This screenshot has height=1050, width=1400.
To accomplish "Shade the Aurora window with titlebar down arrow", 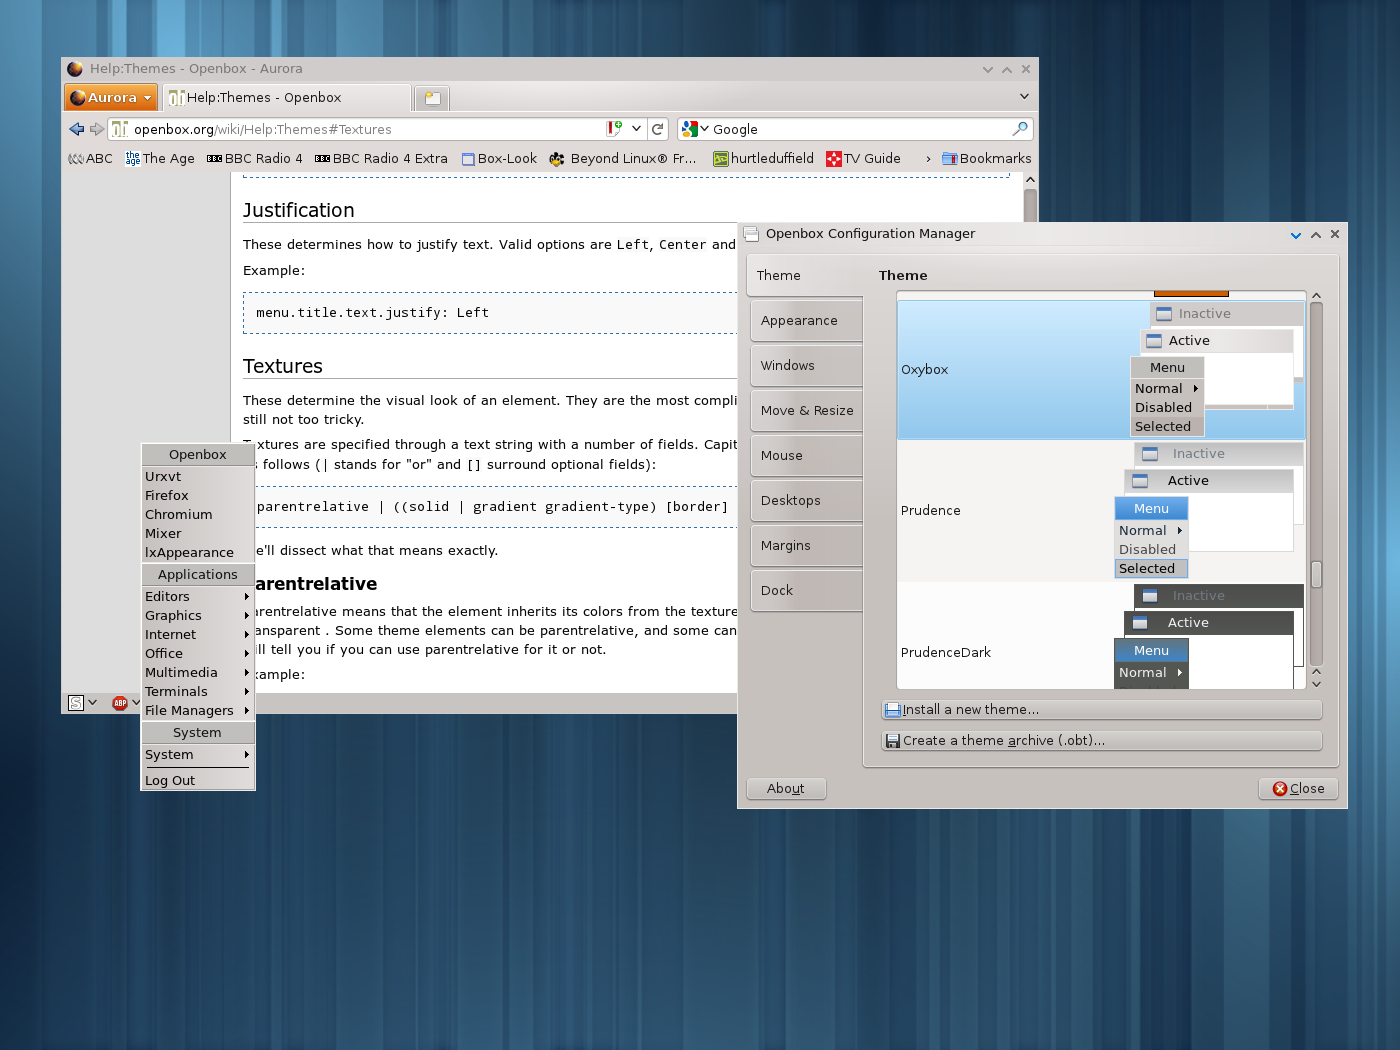I will 988,69.
